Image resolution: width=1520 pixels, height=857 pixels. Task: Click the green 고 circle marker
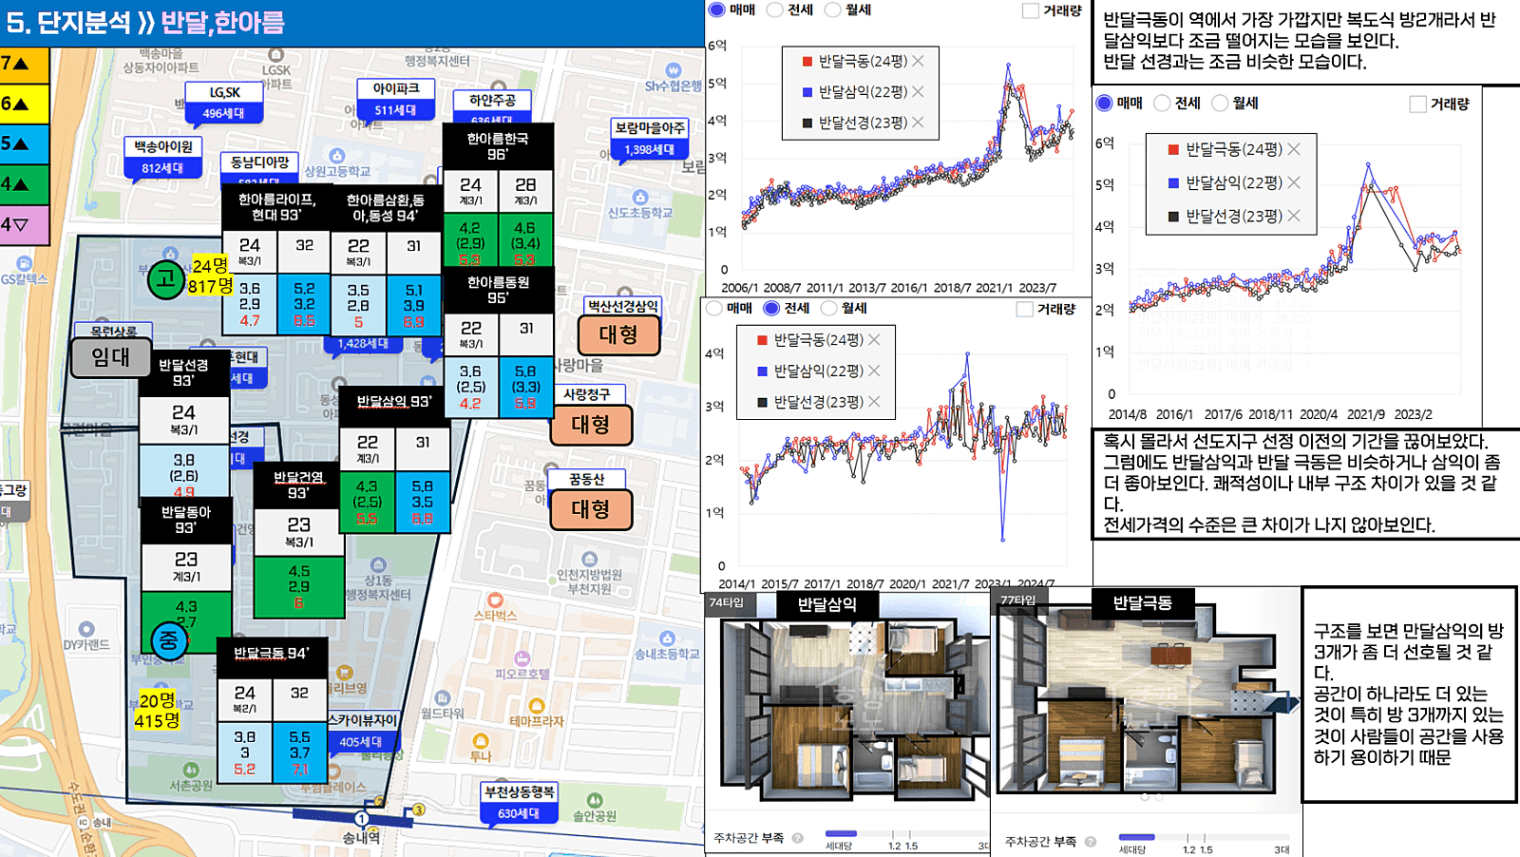coord(166,279)
